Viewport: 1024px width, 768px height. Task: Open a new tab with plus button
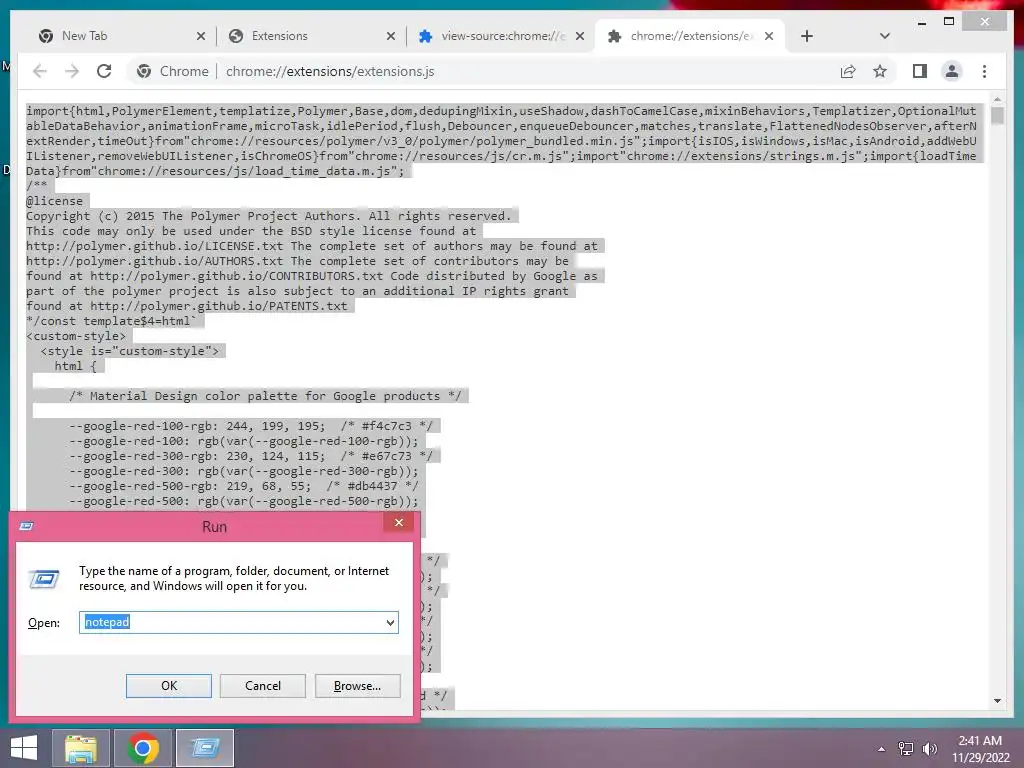click(807, 36)
